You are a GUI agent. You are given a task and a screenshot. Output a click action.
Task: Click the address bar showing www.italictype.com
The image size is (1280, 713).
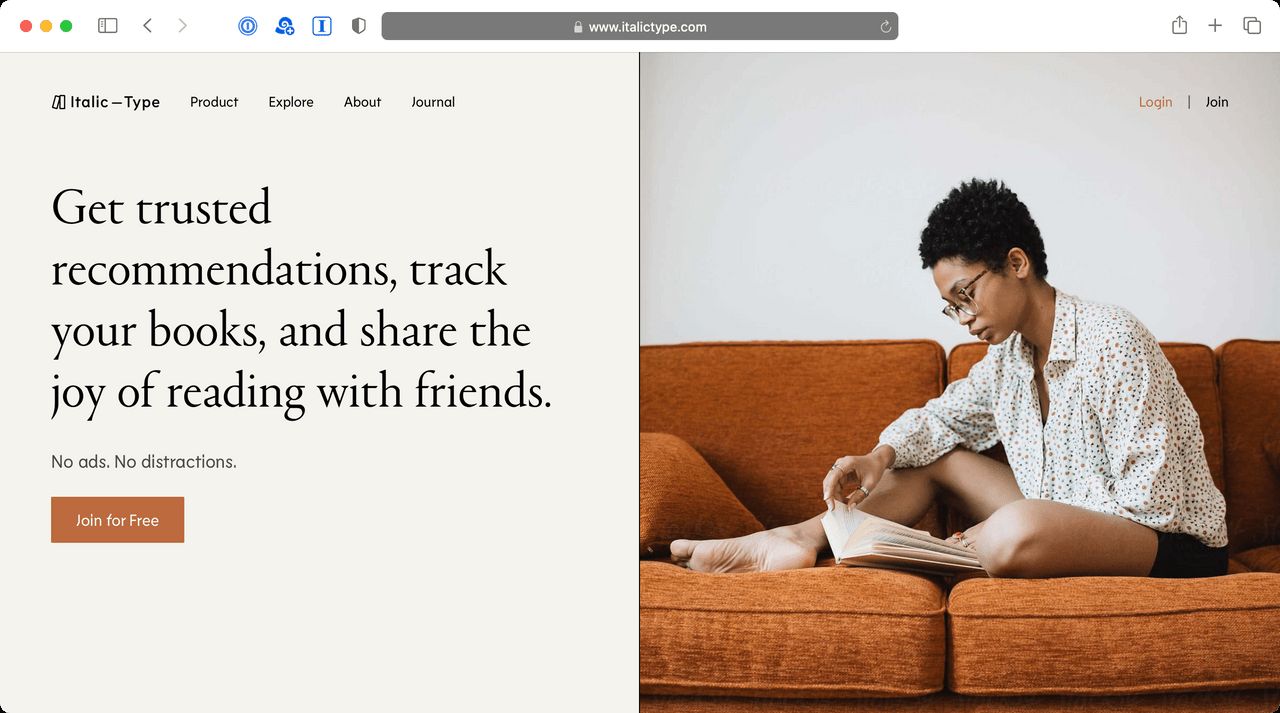click(x=640, y=27)
